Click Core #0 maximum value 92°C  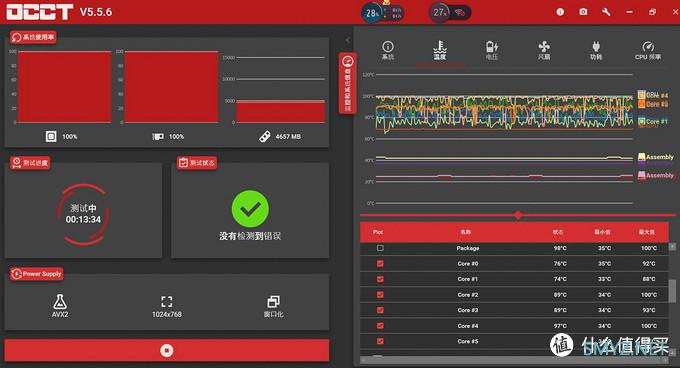[649, 264]
